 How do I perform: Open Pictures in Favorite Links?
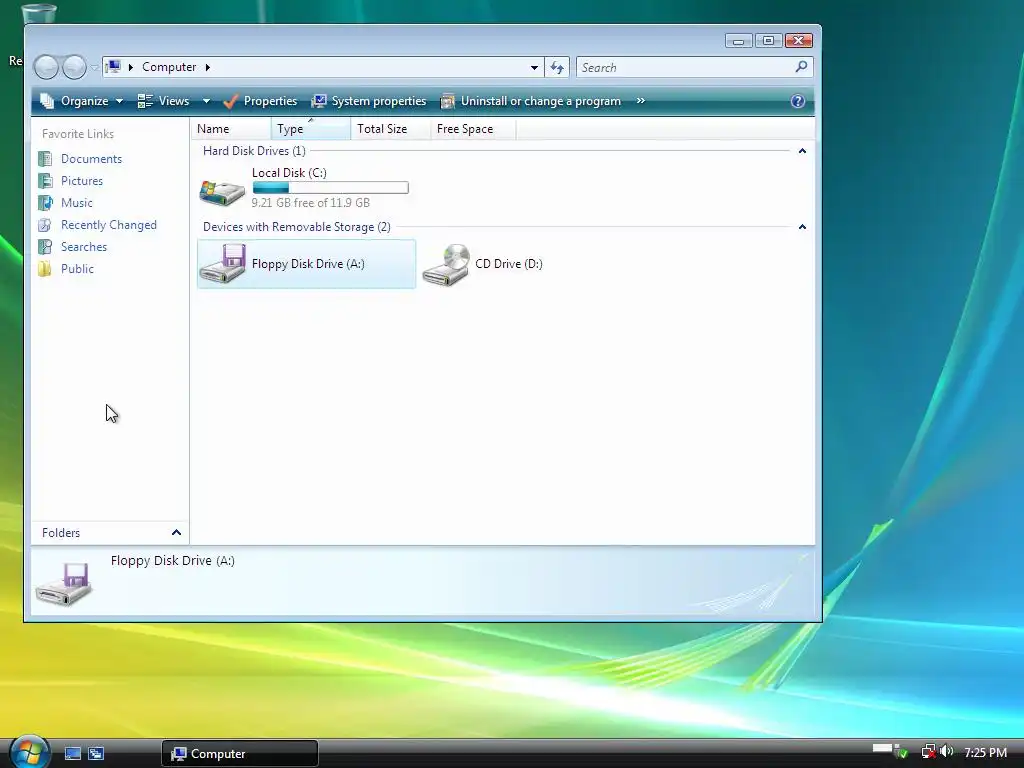point(82,181)
